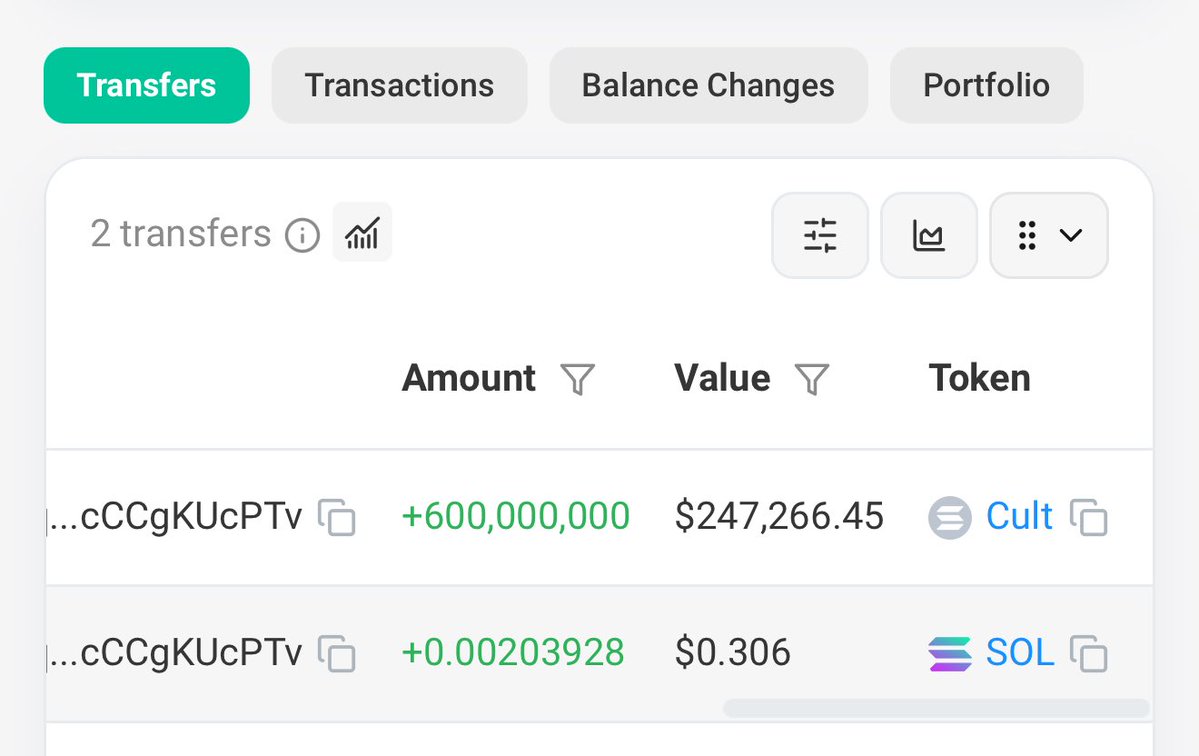
Task: Click the SOL token logo icon
Action: coord(950,654)
